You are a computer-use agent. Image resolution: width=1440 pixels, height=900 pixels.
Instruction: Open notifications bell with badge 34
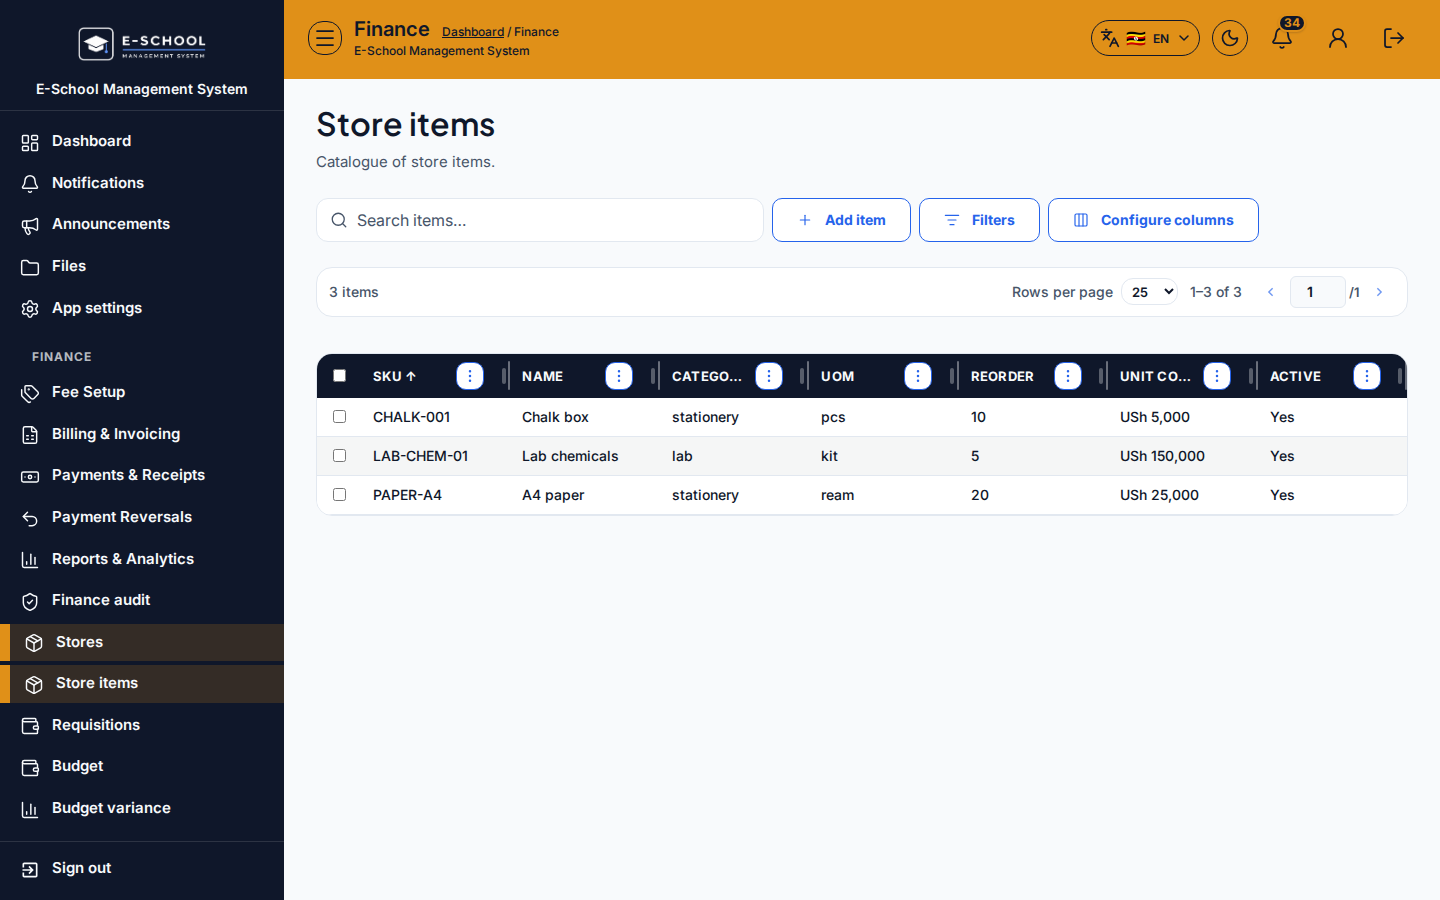click(x=1282, y=38)
